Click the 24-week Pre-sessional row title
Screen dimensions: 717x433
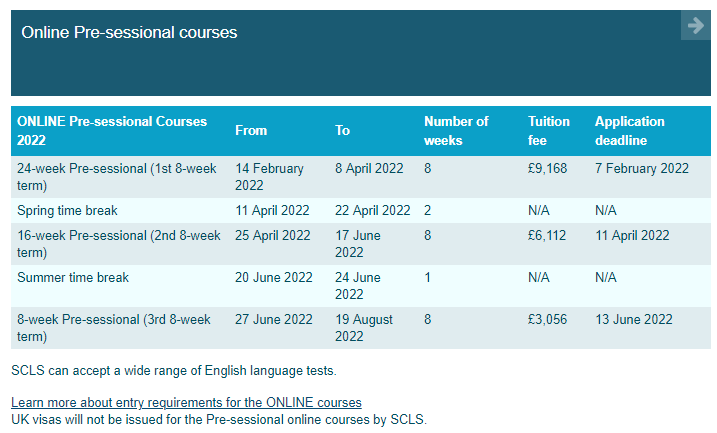click(117, 177)
